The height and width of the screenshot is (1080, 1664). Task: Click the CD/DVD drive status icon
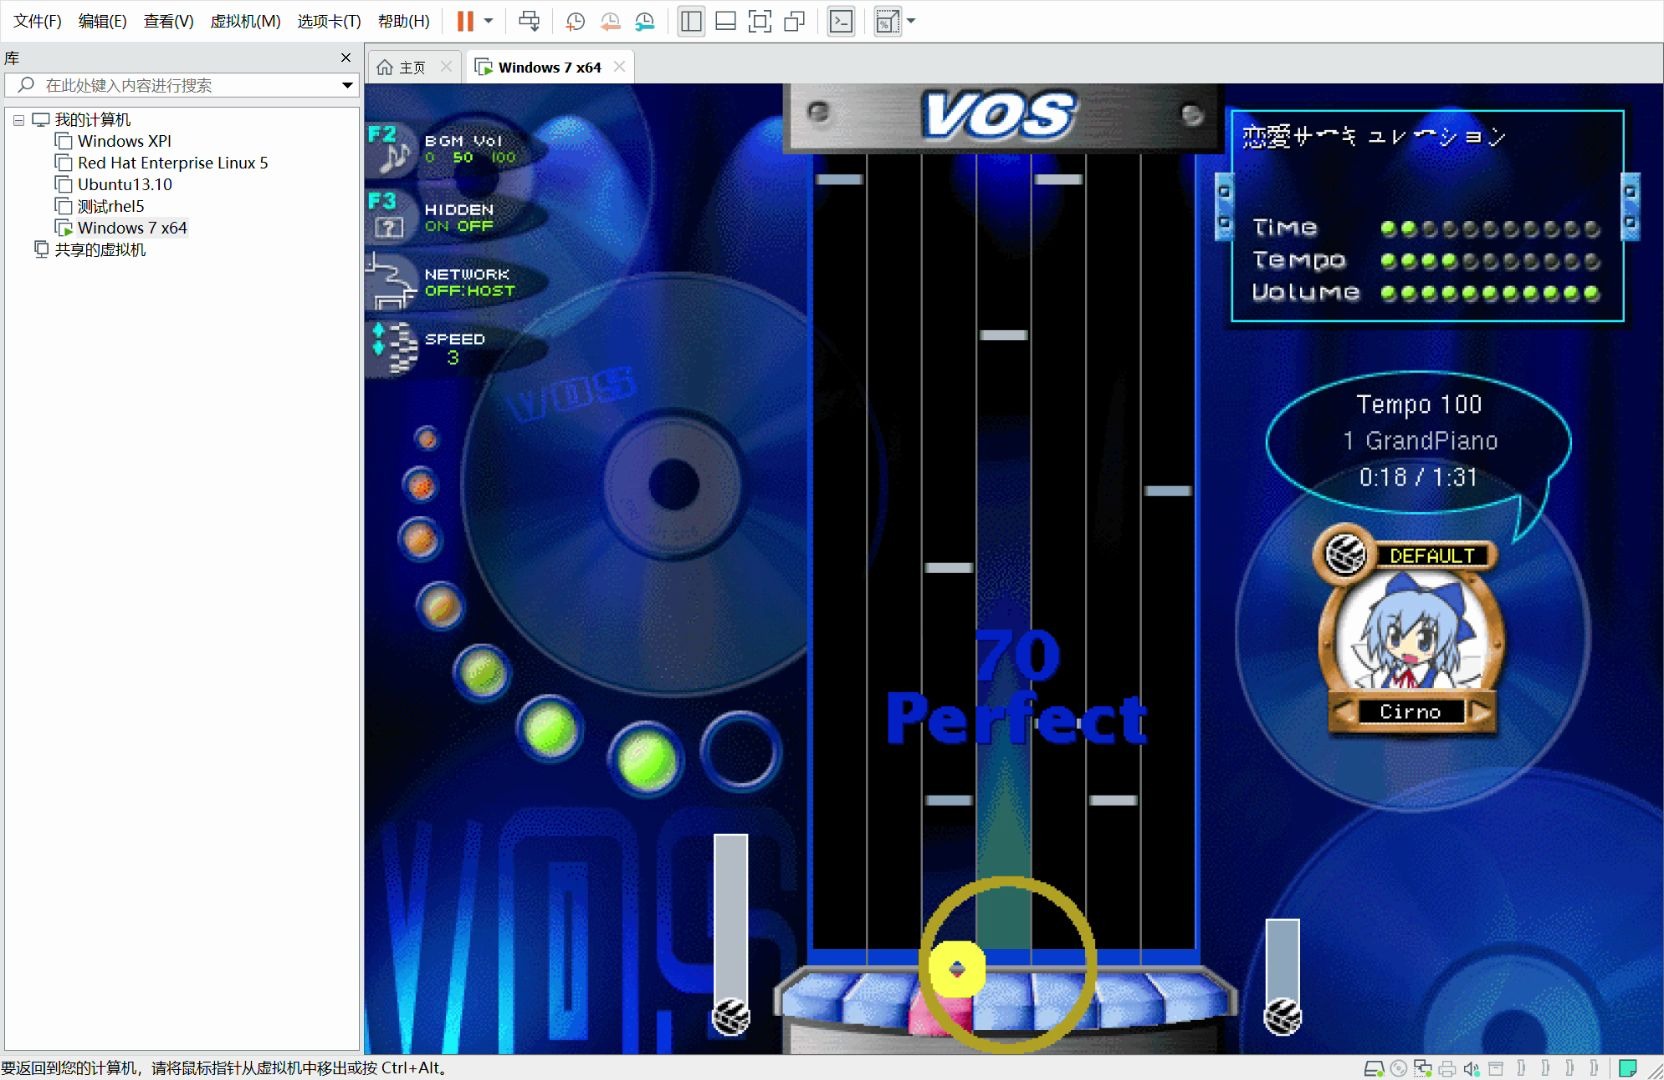click(1399, 1068)
